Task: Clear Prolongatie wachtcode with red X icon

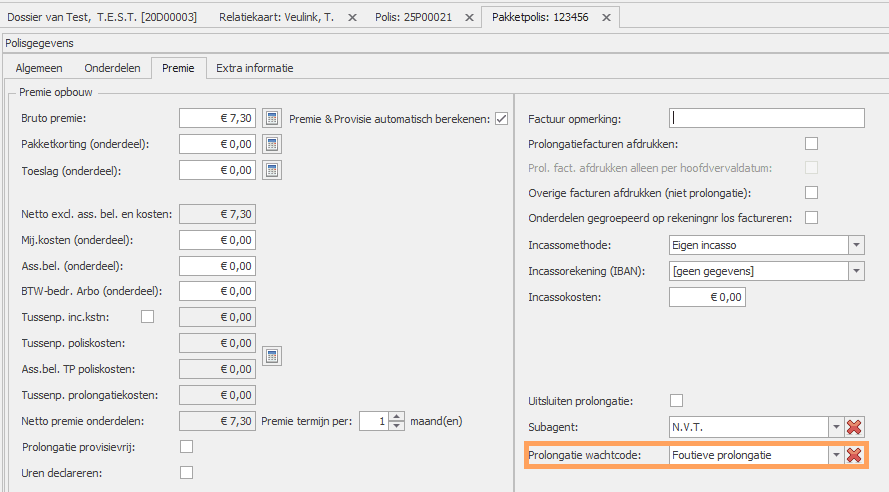Action: [x=854, y=455]
